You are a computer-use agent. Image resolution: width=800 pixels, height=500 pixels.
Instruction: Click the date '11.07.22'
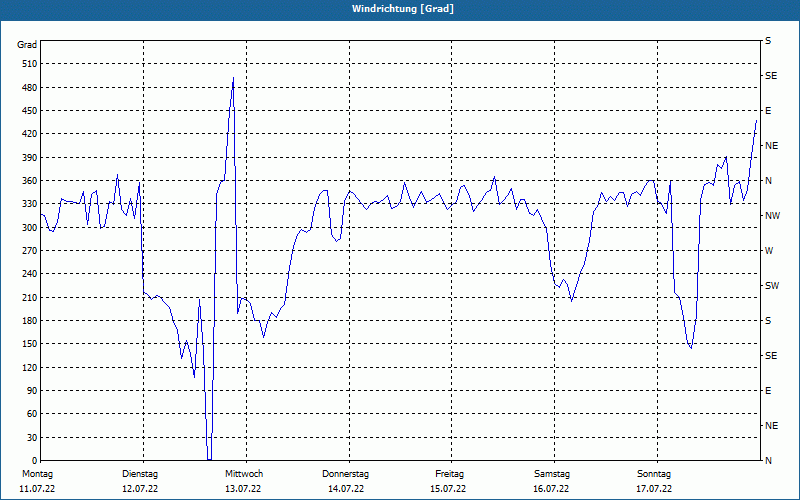pyautogui.click(x=37, y=489)
